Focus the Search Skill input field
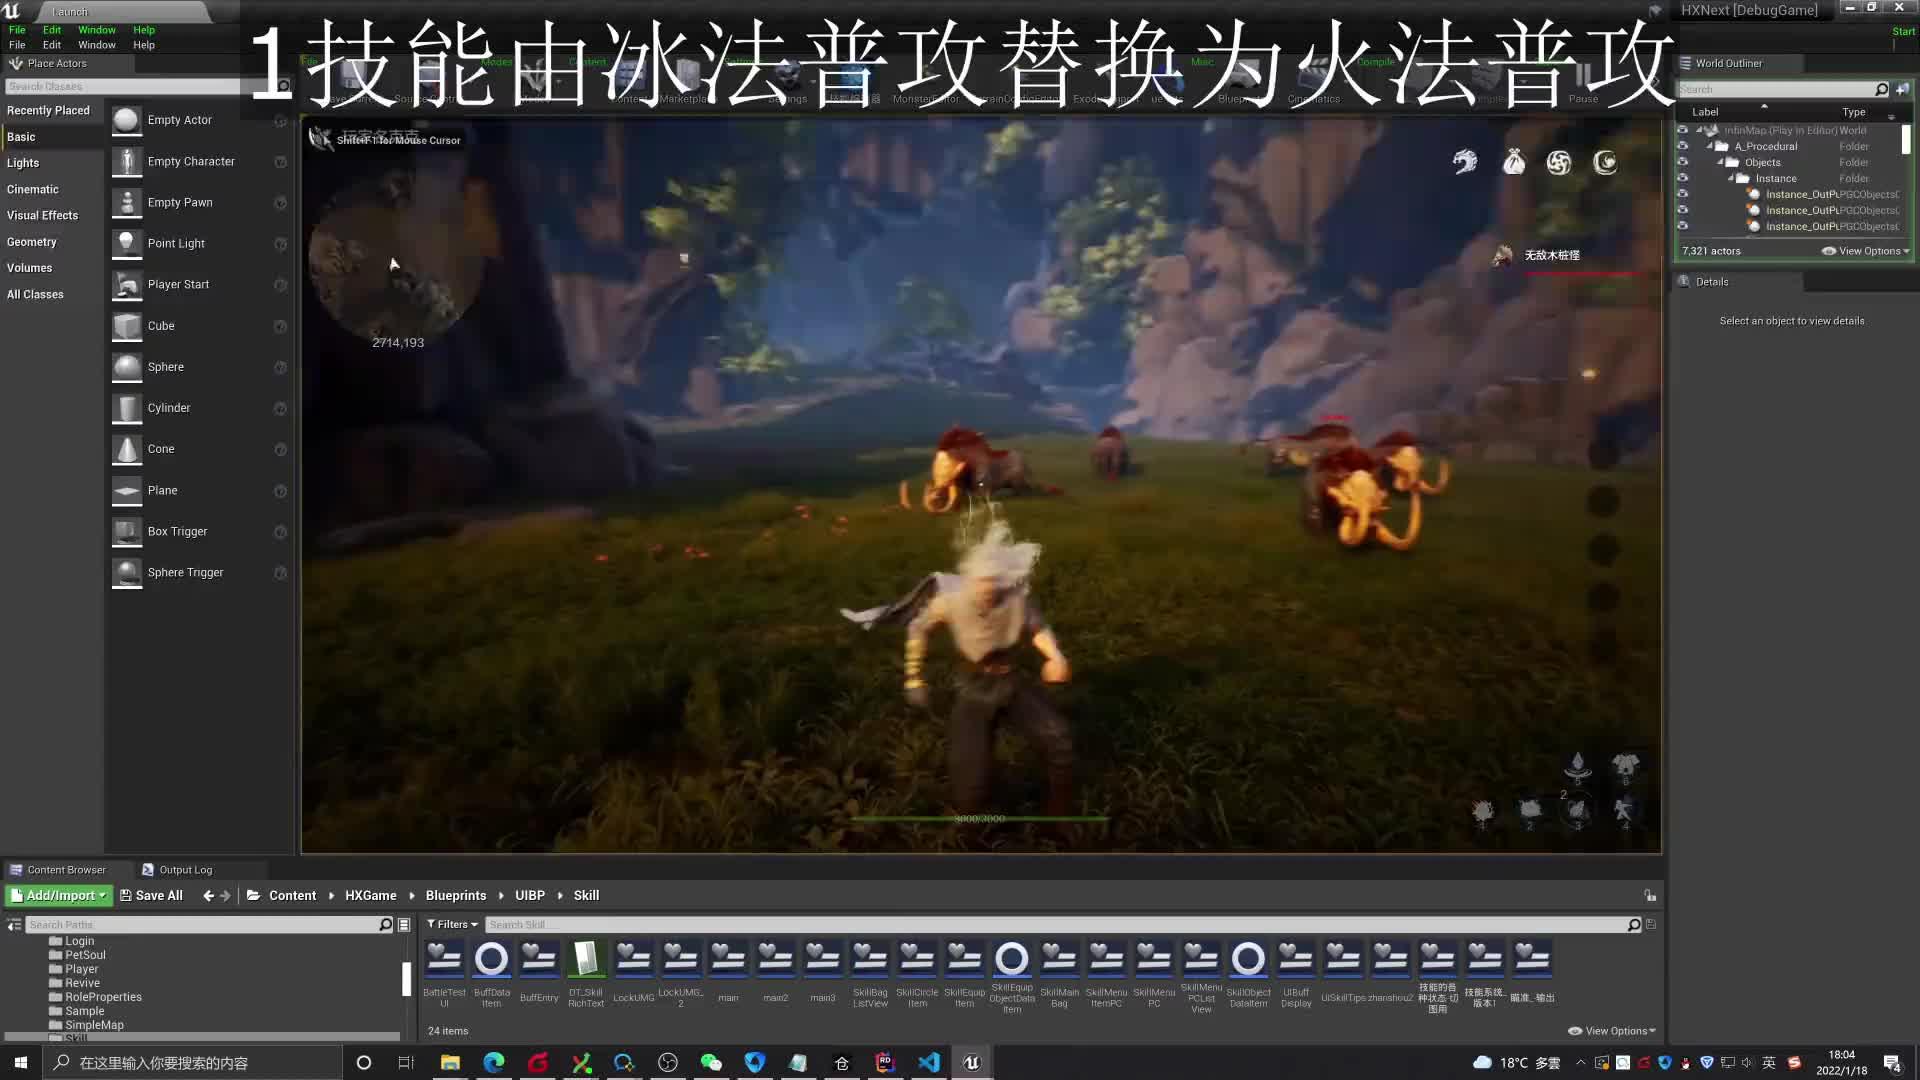Image resolution: width=1920 pixels, height=1080 pixels. coord(1063,925)
